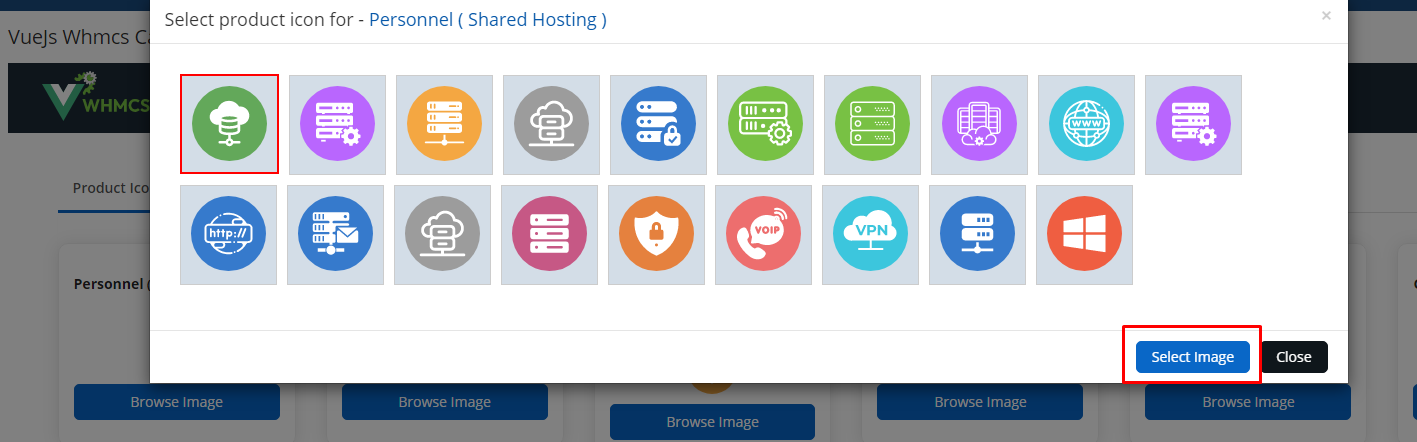Pick the blue http:// globe icon

(229, 235)
